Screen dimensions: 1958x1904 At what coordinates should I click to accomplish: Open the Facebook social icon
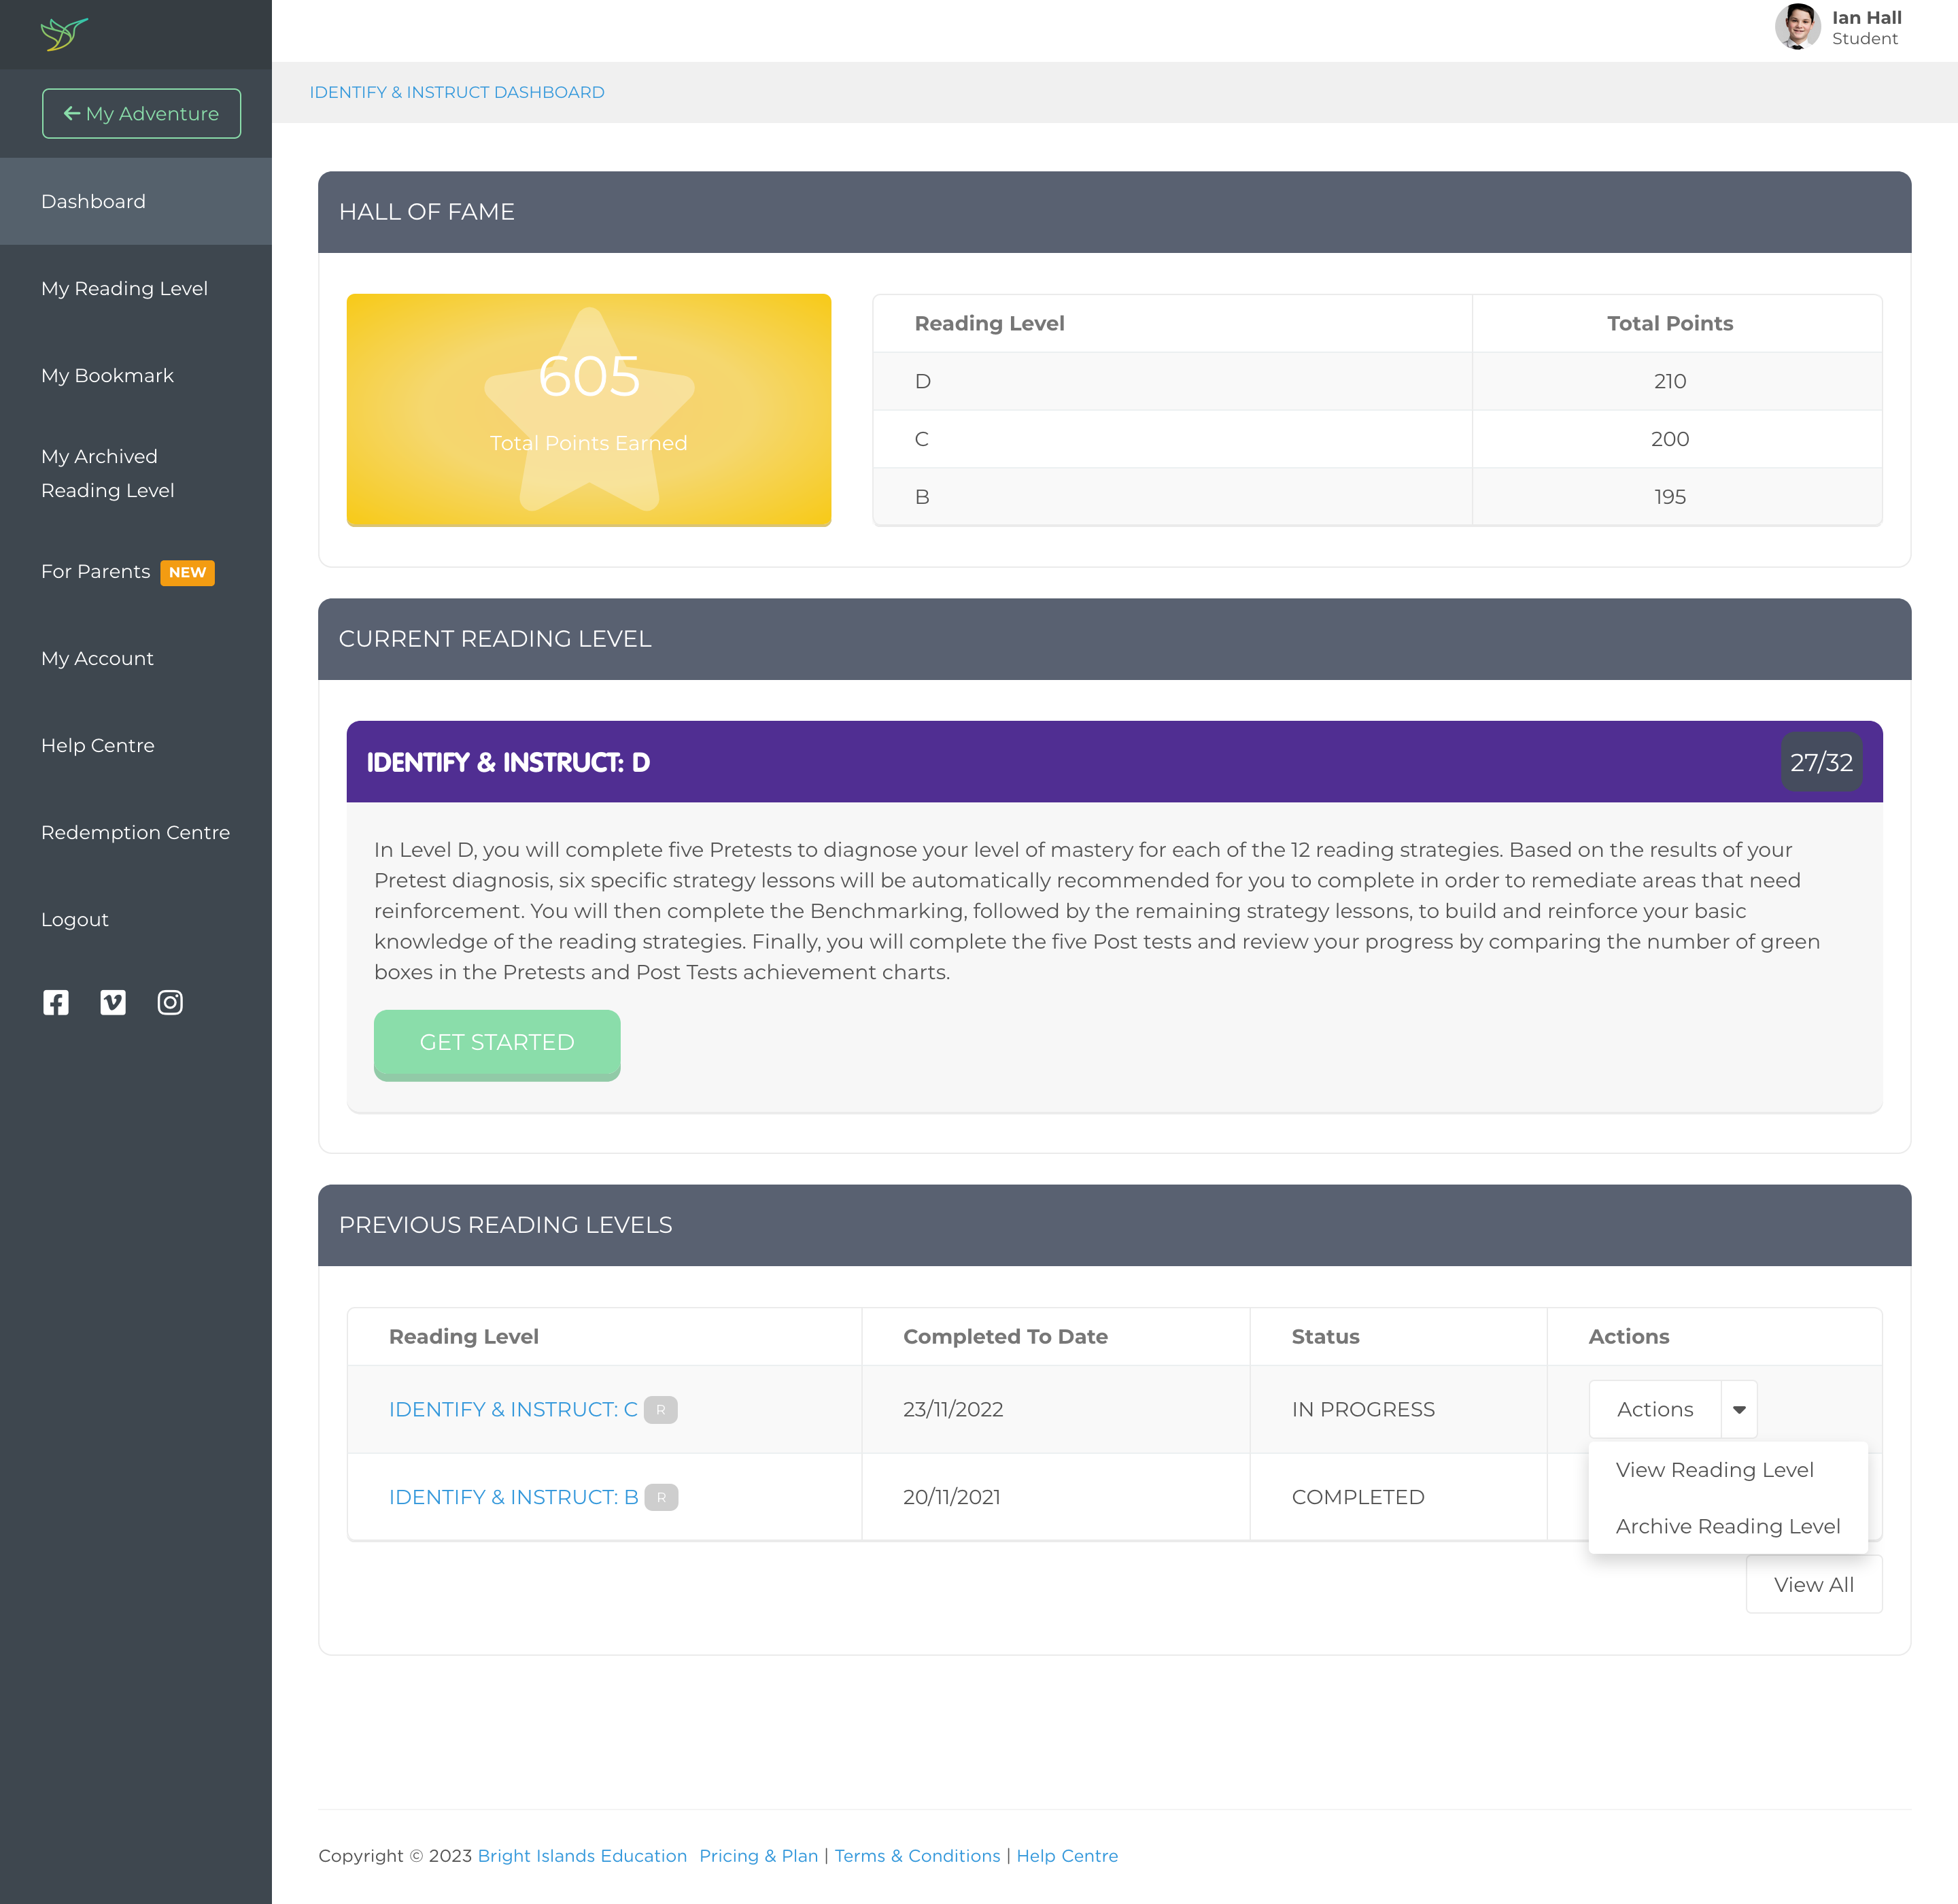(56, 1002)
